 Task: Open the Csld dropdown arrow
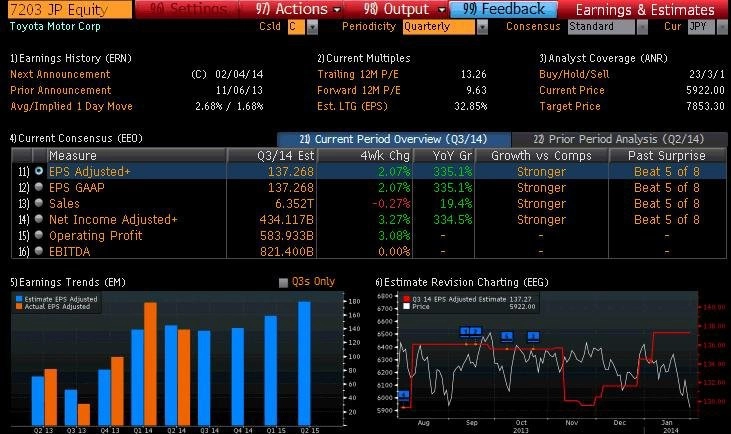tap(312, 27)
